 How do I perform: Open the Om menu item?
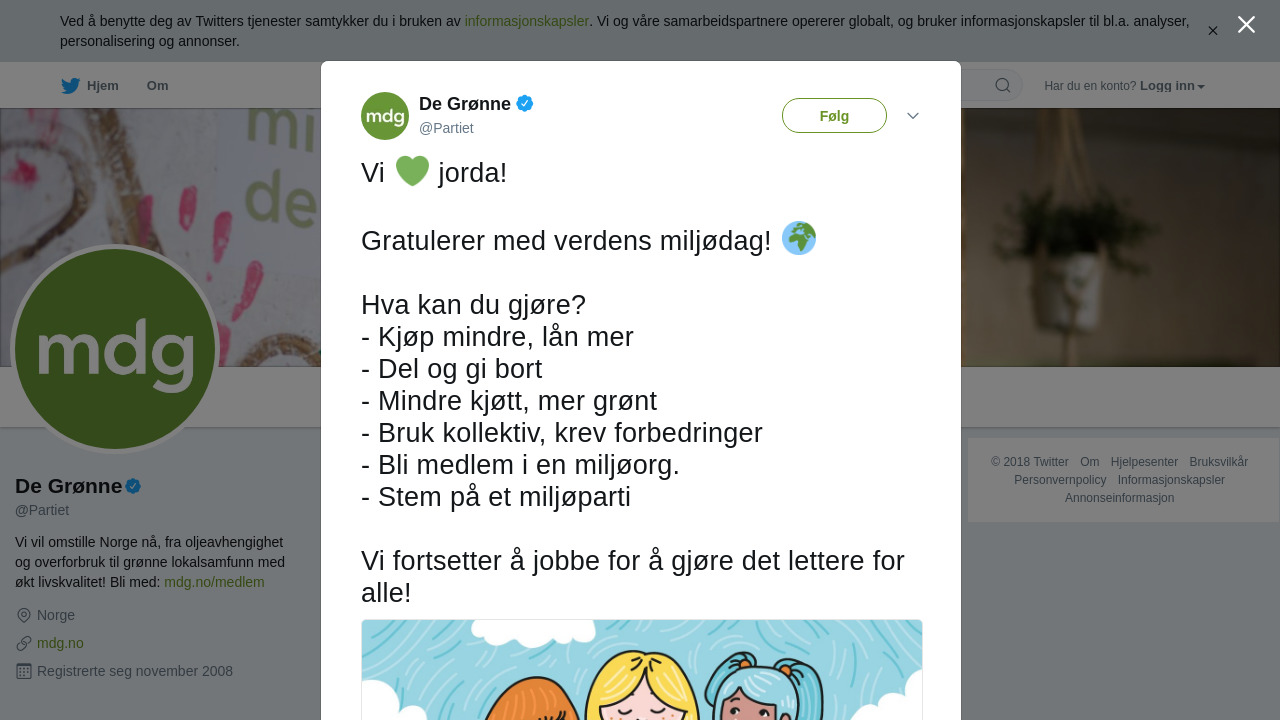pos(157,86)
